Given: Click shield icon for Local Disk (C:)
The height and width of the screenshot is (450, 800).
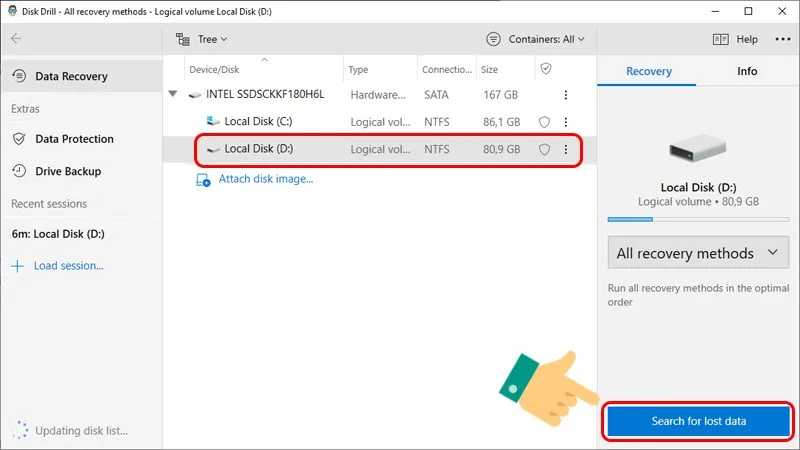Looking at the screenshot, I should tap(545, 122).
